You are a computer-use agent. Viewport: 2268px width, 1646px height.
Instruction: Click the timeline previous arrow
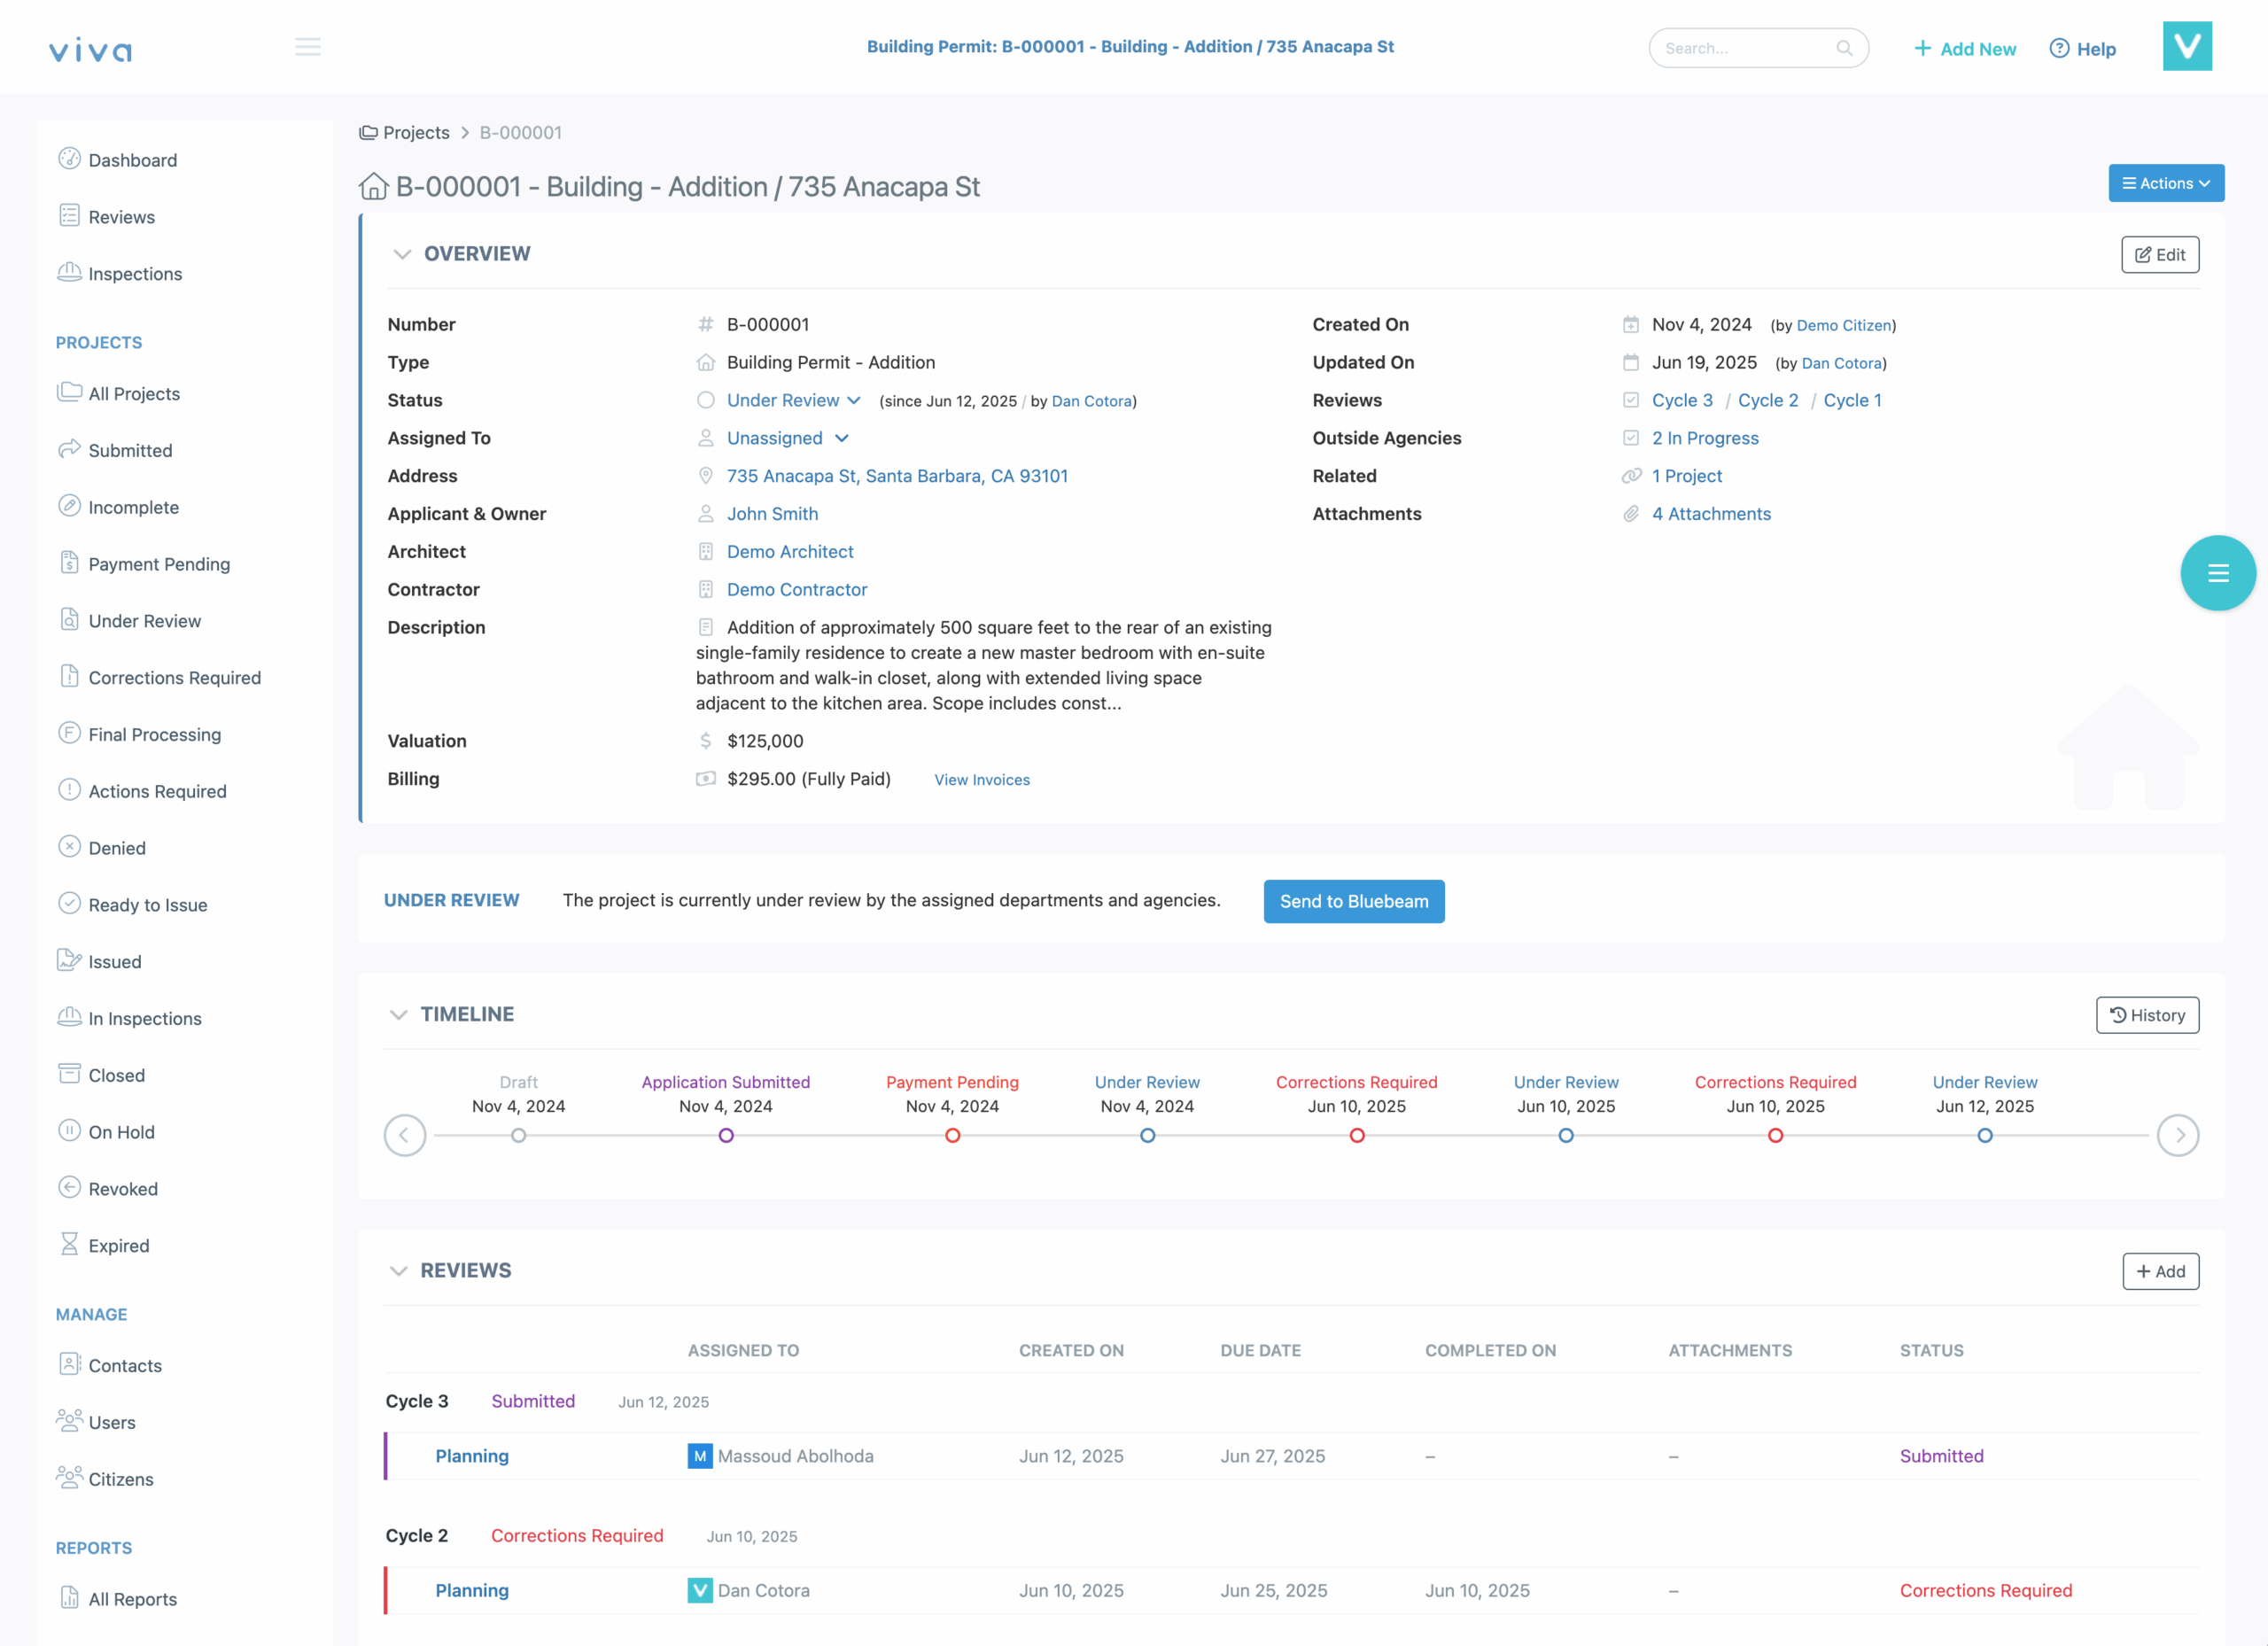click(x=405, y=1135)
